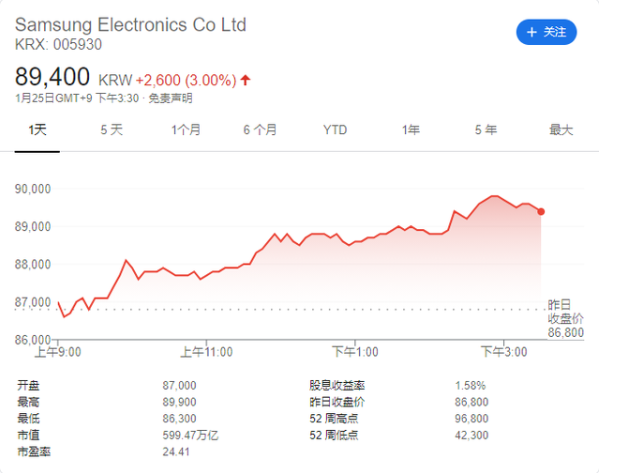
Task: Click the 关注 follow button
Action: pyautogui.click(x=546, y=32)
